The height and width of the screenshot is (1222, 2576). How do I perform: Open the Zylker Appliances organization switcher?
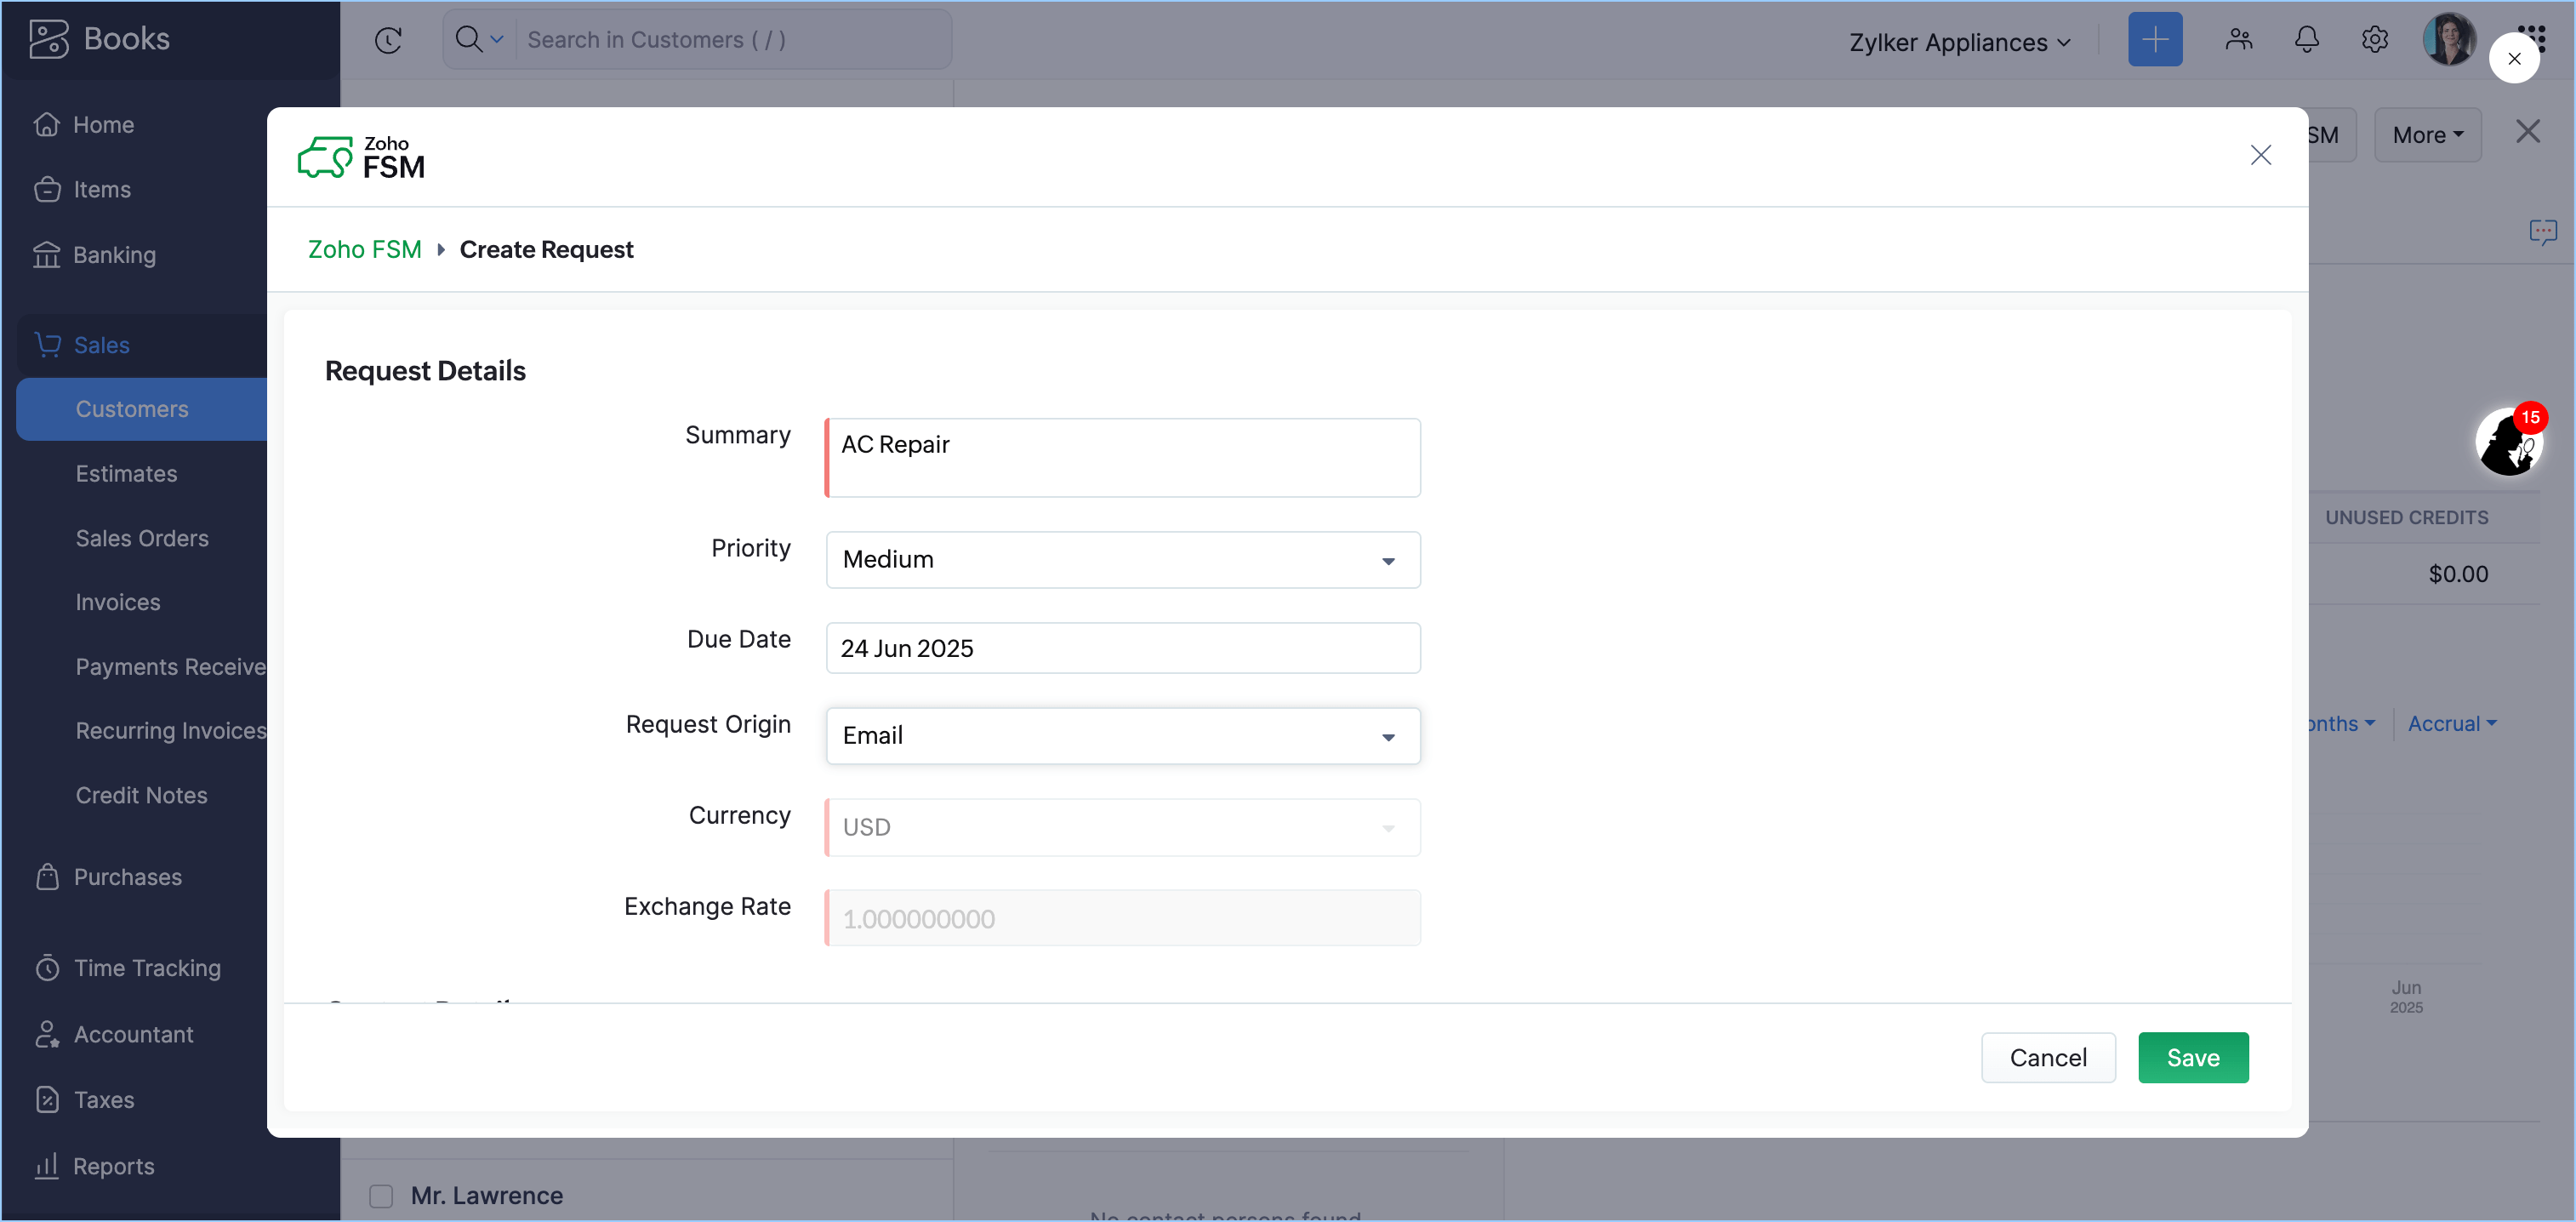click(1959, 42)
